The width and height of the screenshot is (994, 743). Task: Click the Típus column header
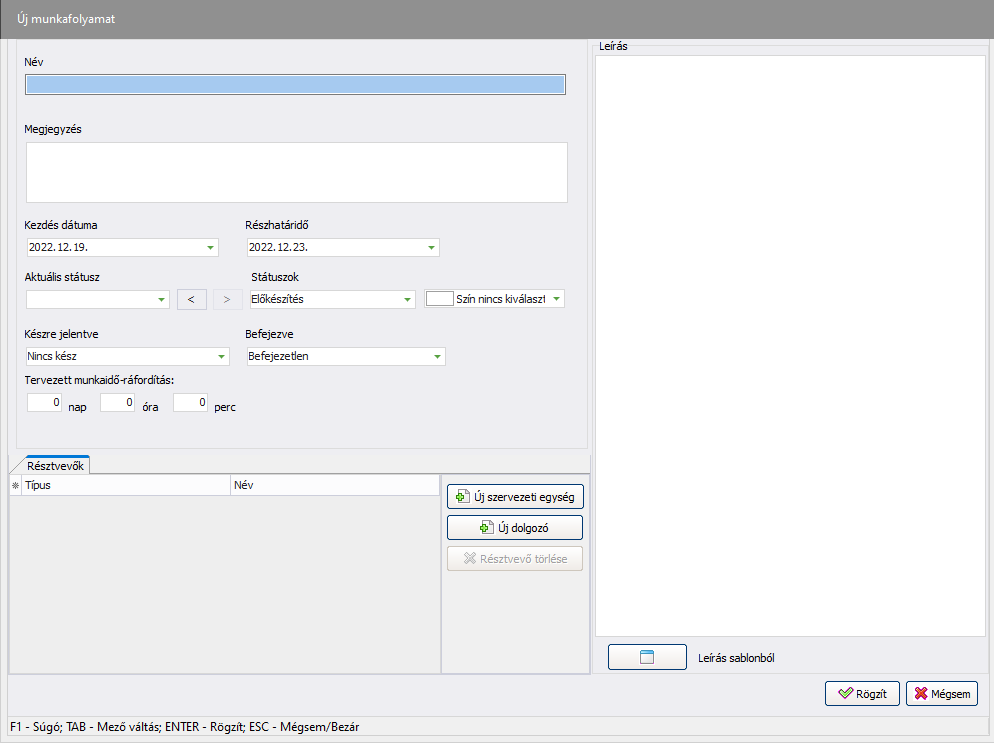pyautogui.click(x=125, y=485)
